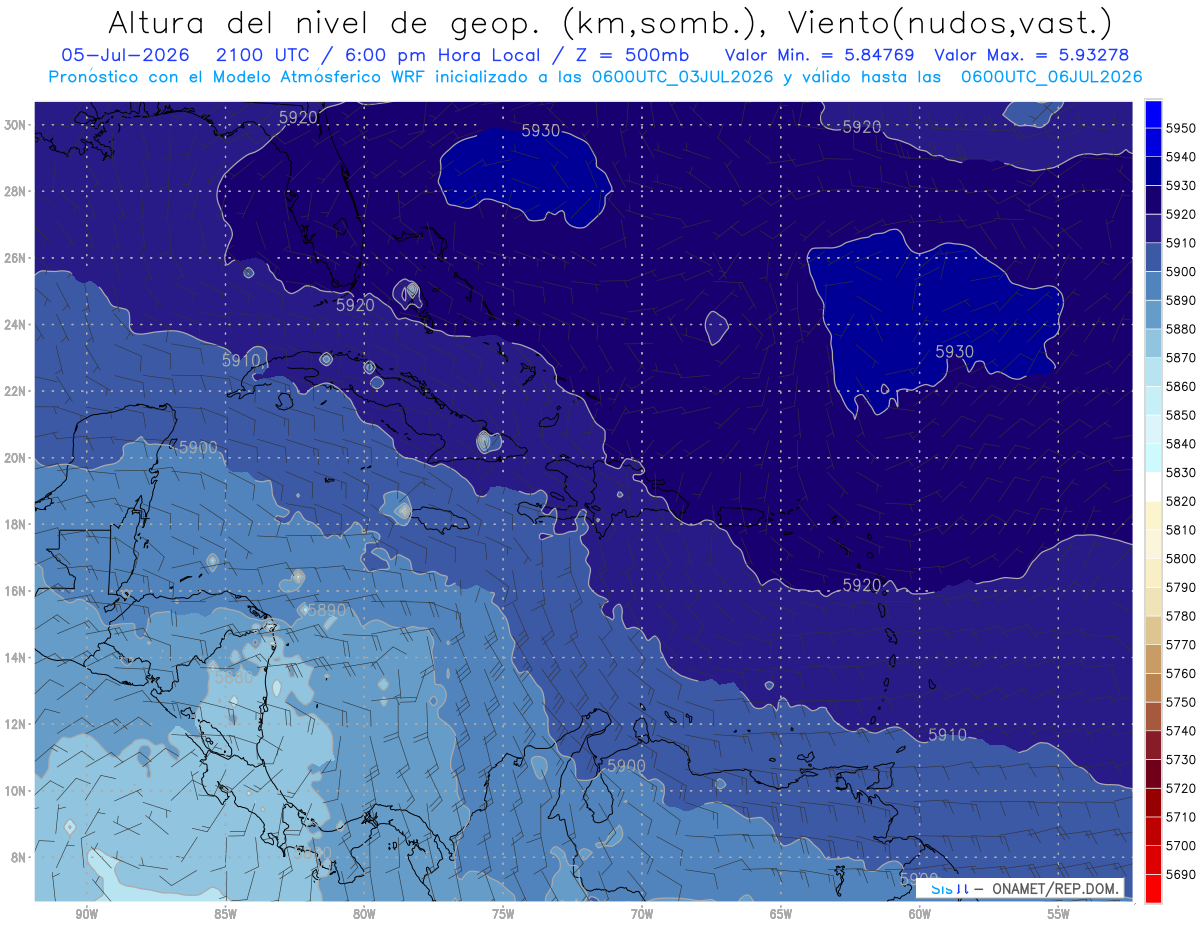Click the '18N' latitude axis label

14,524
